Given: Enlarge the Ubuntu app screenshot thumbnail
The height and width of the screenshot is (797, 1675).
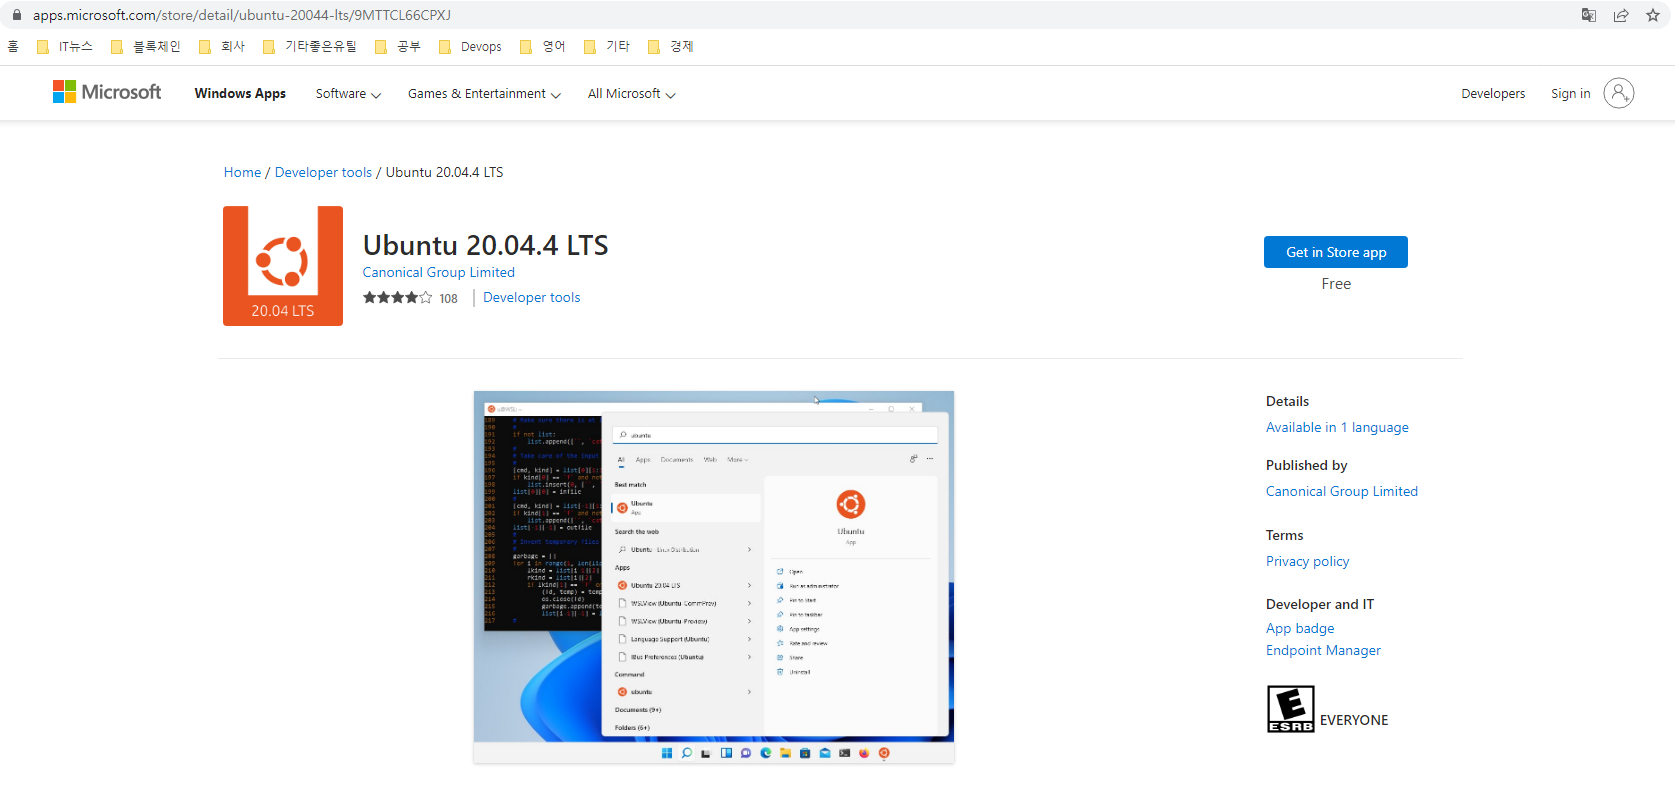Looking at the screenshot, I should (x=714, y=577).
